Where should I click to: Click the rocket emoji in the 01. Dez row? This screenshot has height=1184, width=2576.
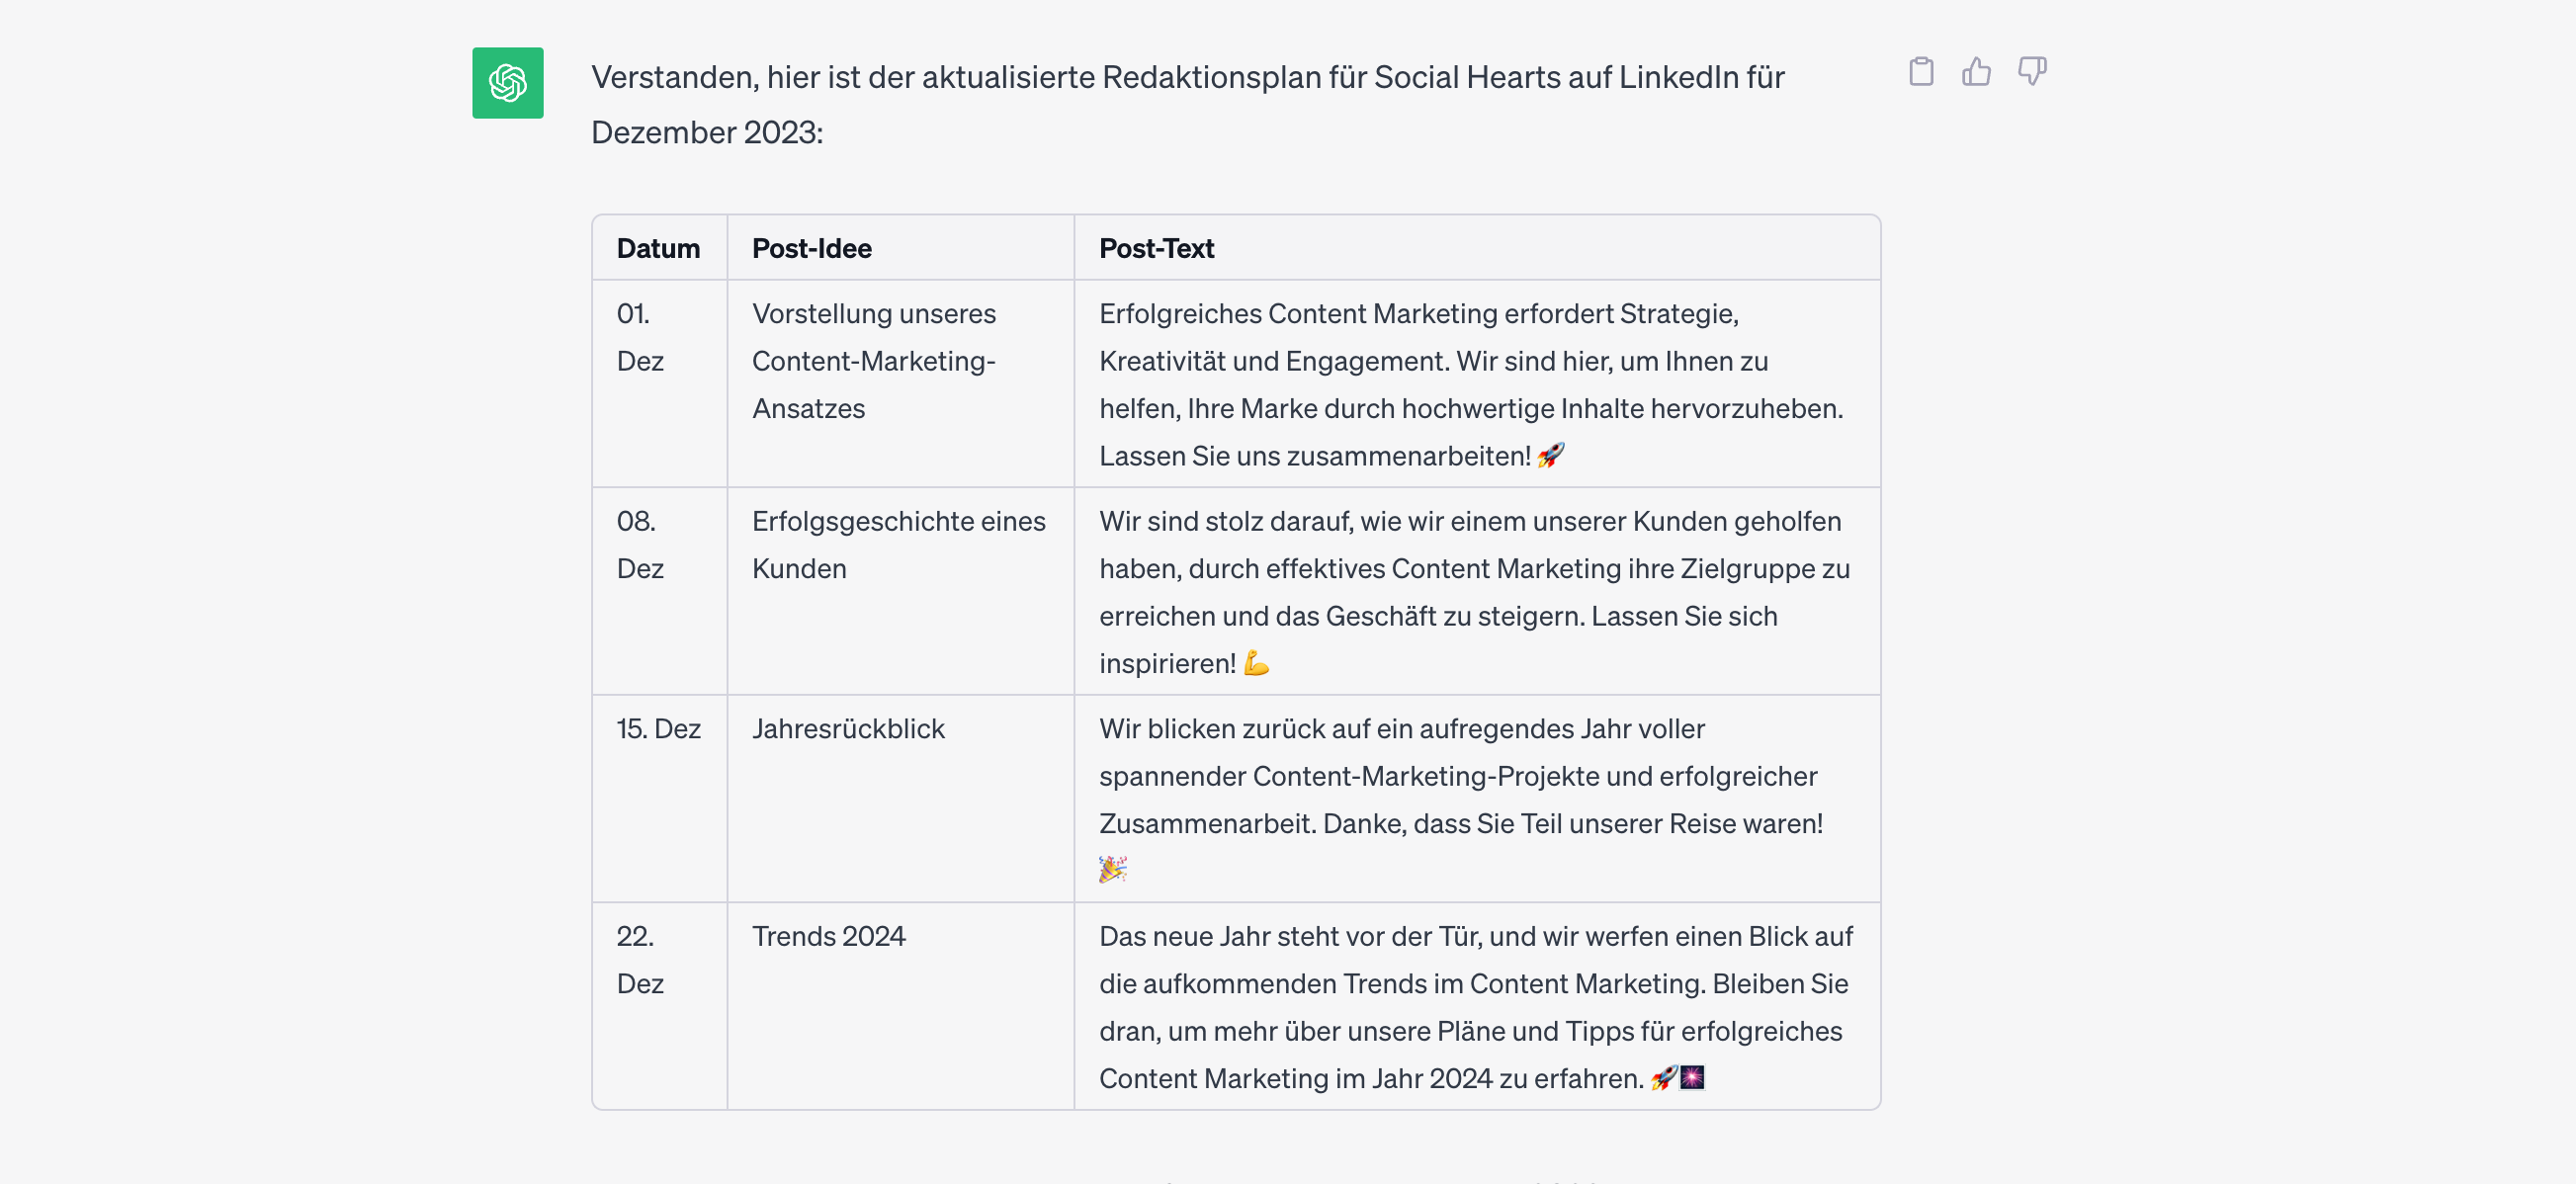click(1550, 456)
